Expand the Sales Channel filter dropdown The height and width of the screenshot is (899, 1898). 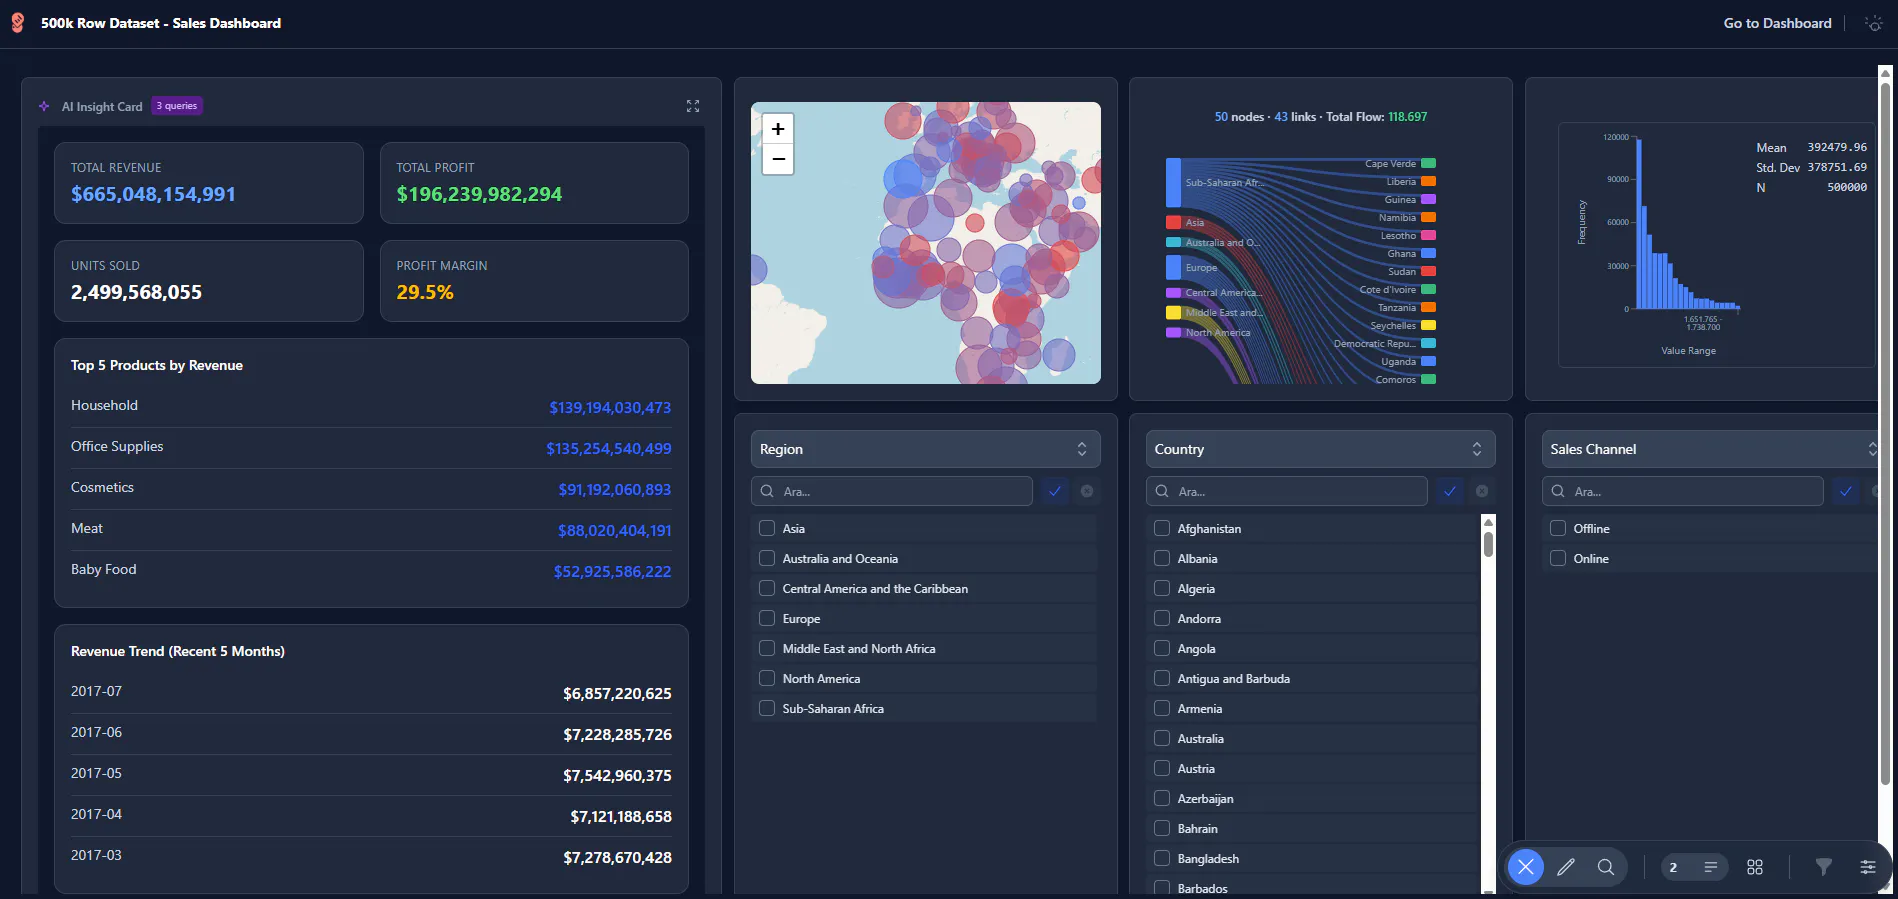click(x=1711, y=449)
